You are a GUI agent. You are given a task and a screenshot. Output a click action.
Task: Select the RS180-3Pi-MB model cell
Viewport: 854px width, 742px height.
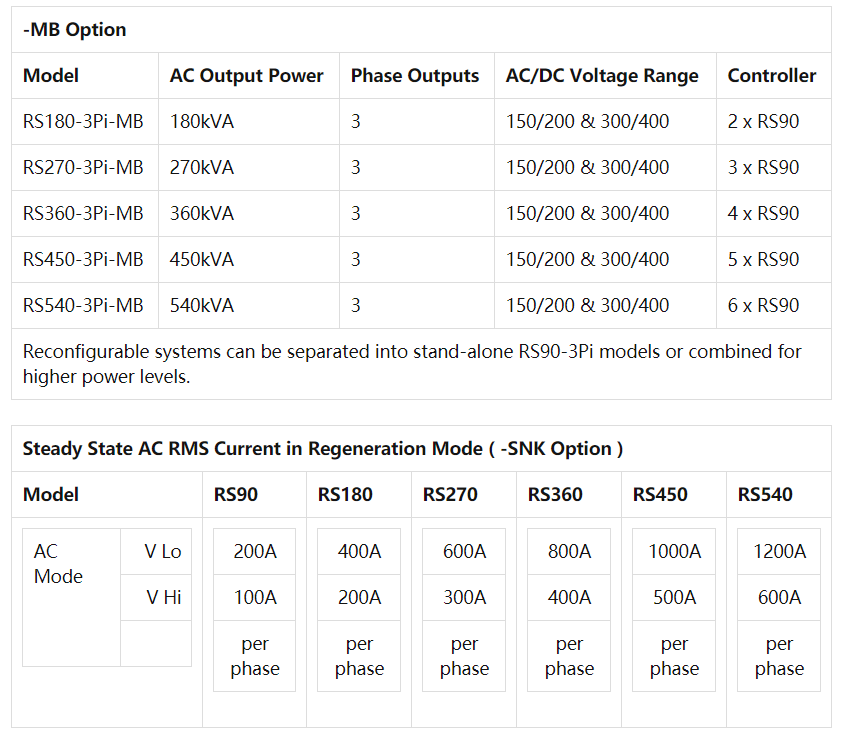point(83,122)
